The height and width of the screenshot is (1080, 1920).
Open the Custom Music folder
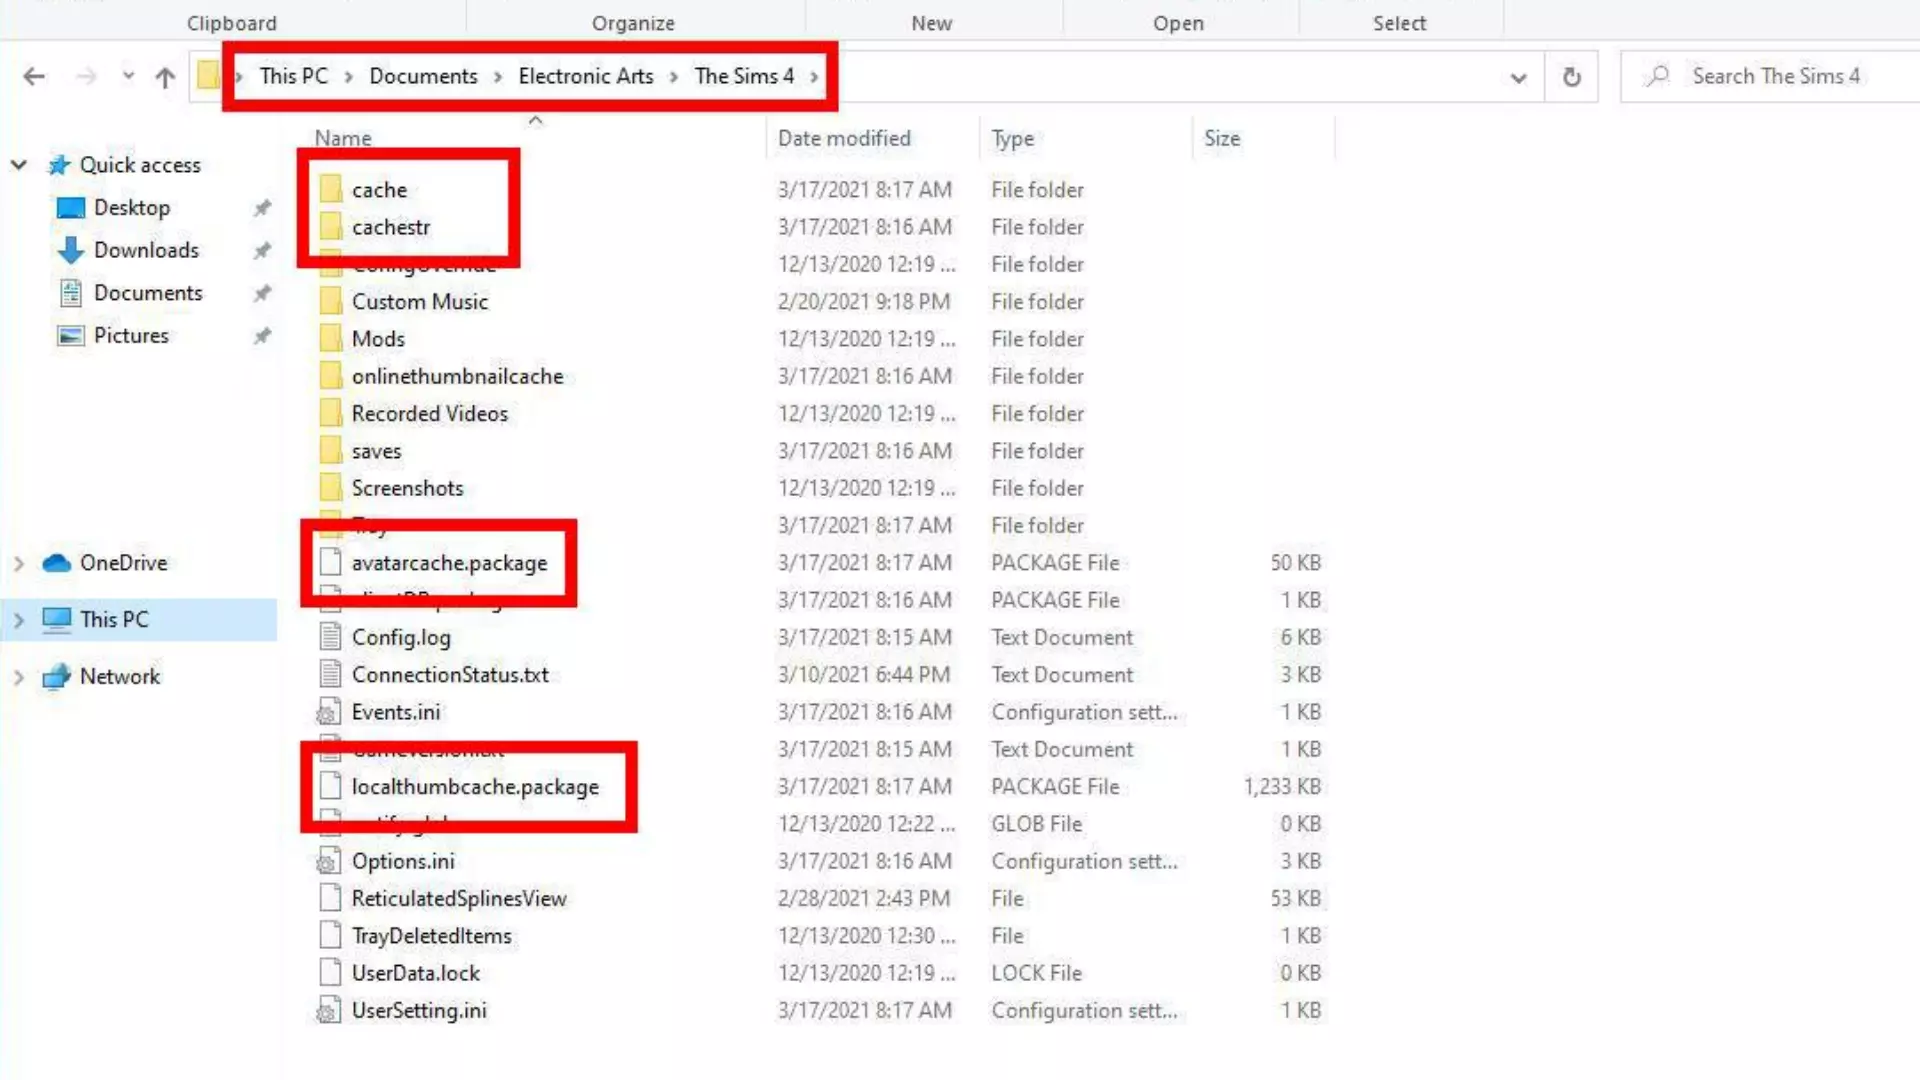pyautogui.click(x=419, y=301)
